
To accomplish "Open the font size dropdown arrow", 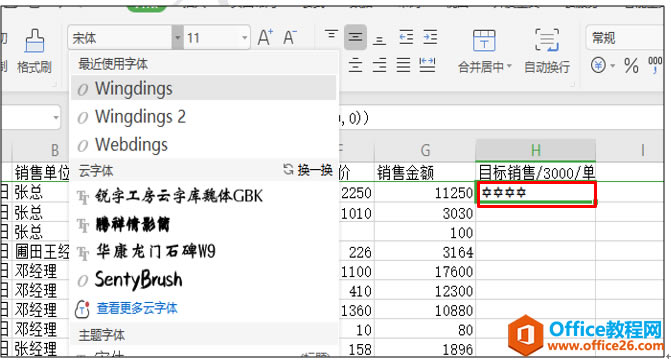I will (244, 38).
